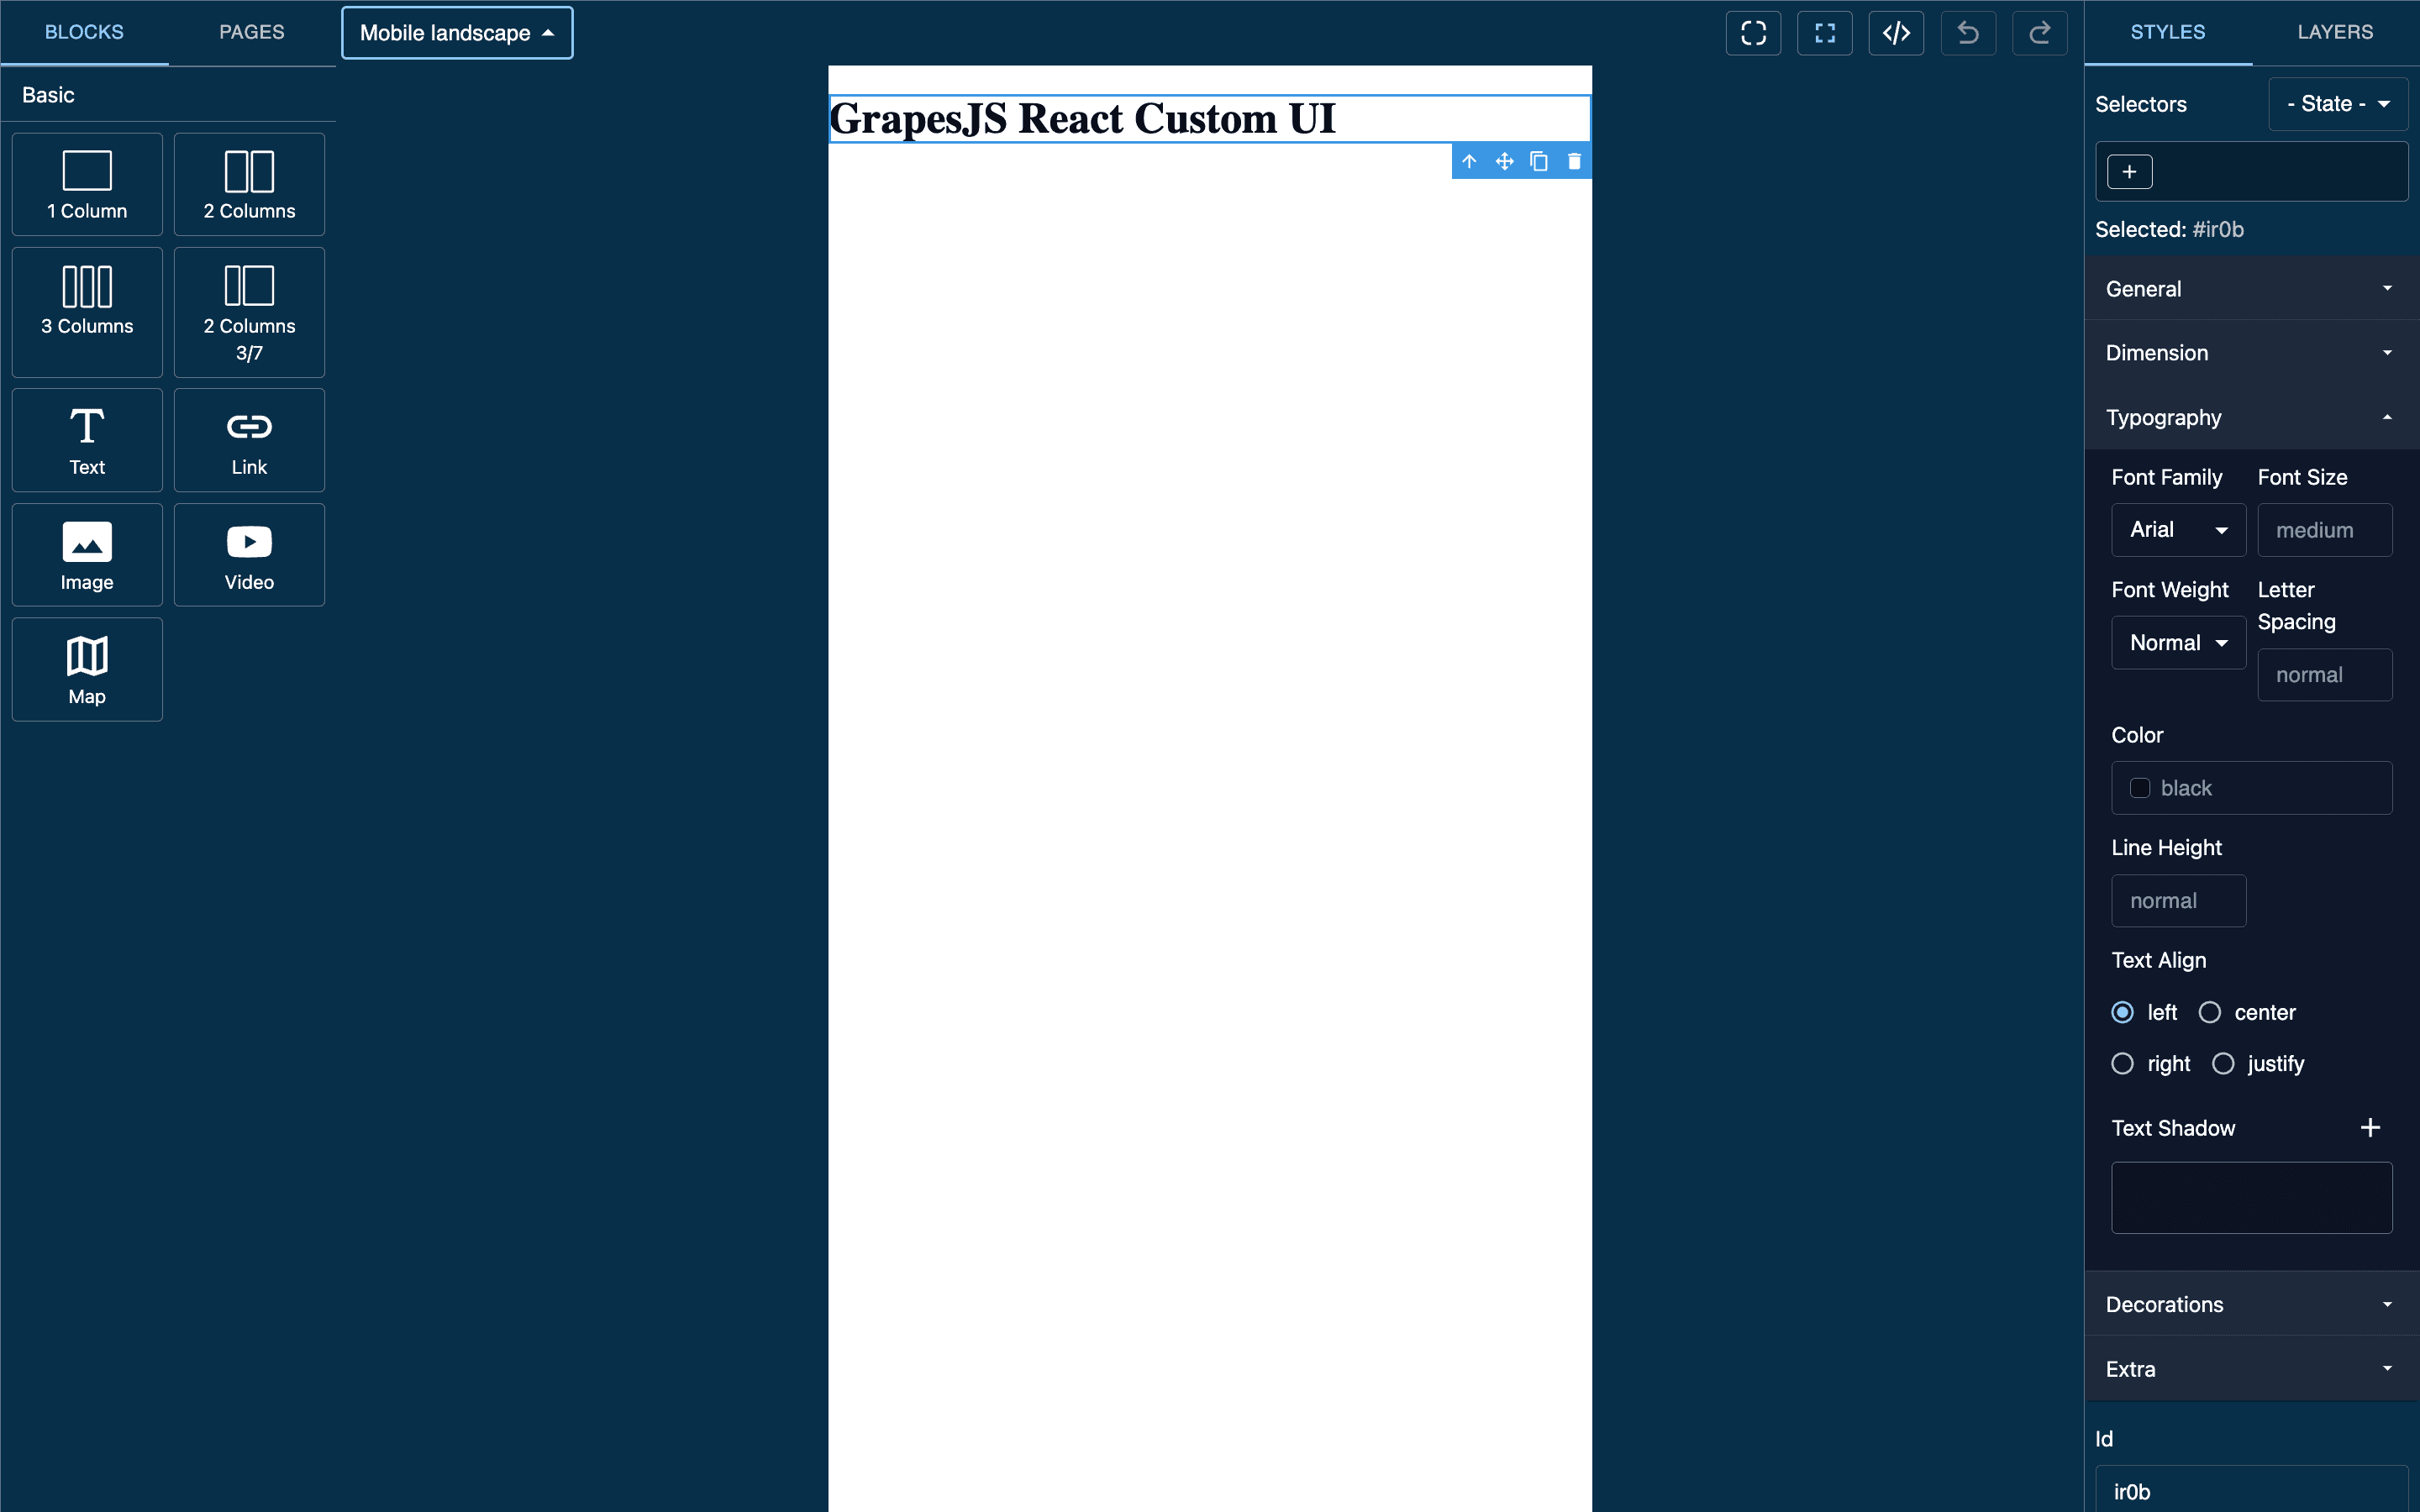This screenshot has height=1512, width=2420.
Task: Add the Map block
Action: (87, 669)
